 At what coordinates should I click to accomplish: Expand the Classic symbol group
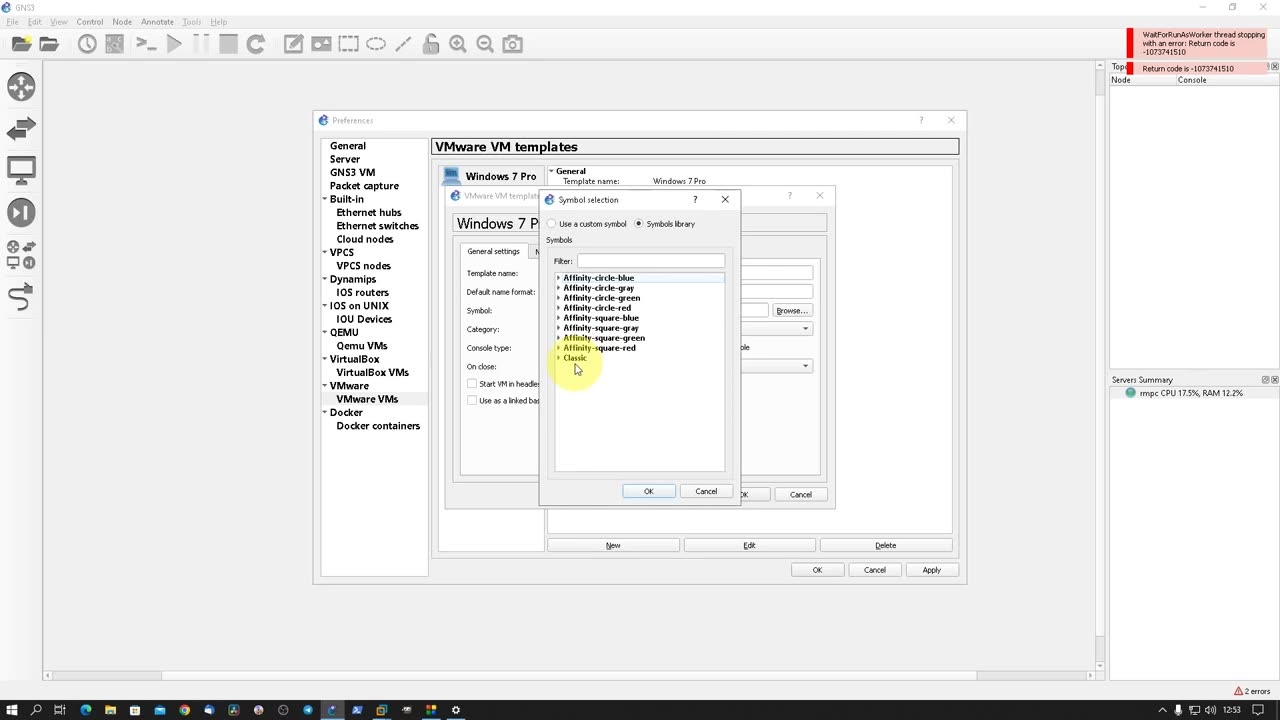coord(559,358)
